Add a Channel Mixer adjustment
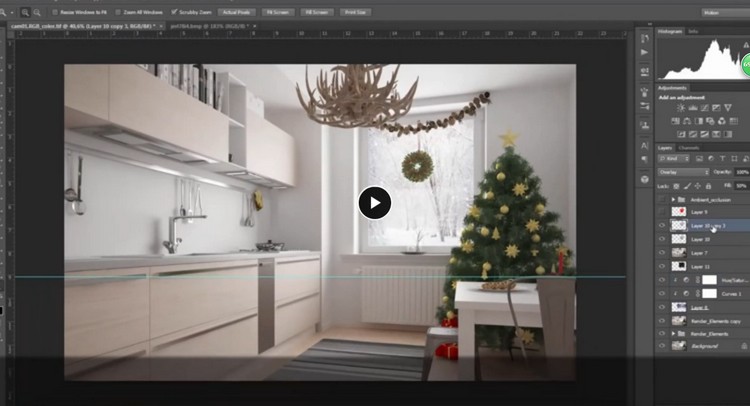Image resolution: width=750 pixels, height=406 pixels. click(x=722, y=121)
